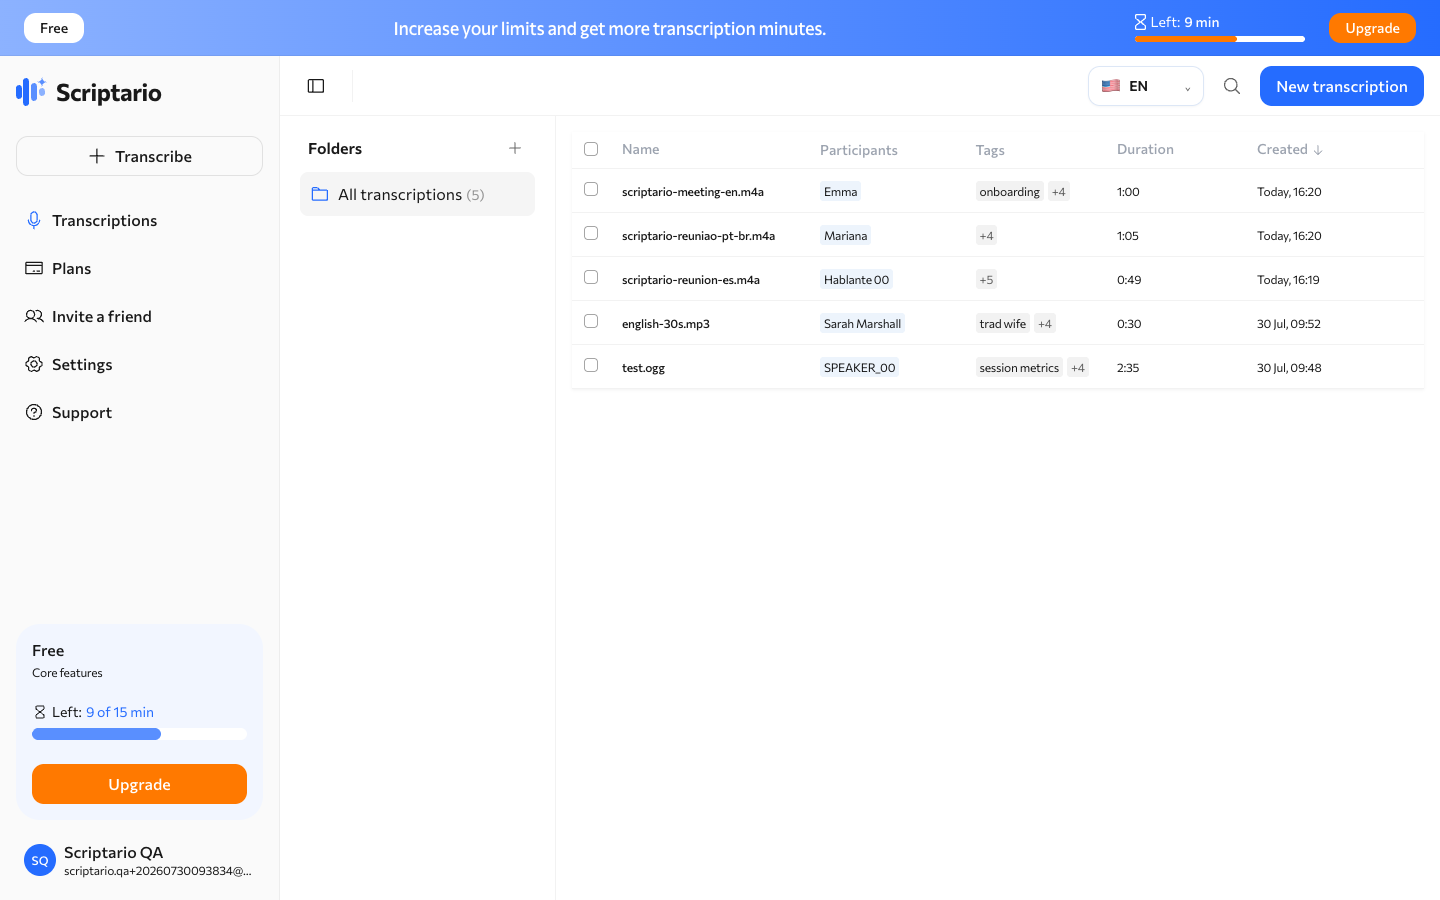Click the session metrics tag
The height and width of the screenshot is (900, 1440).
[1019, 368]
